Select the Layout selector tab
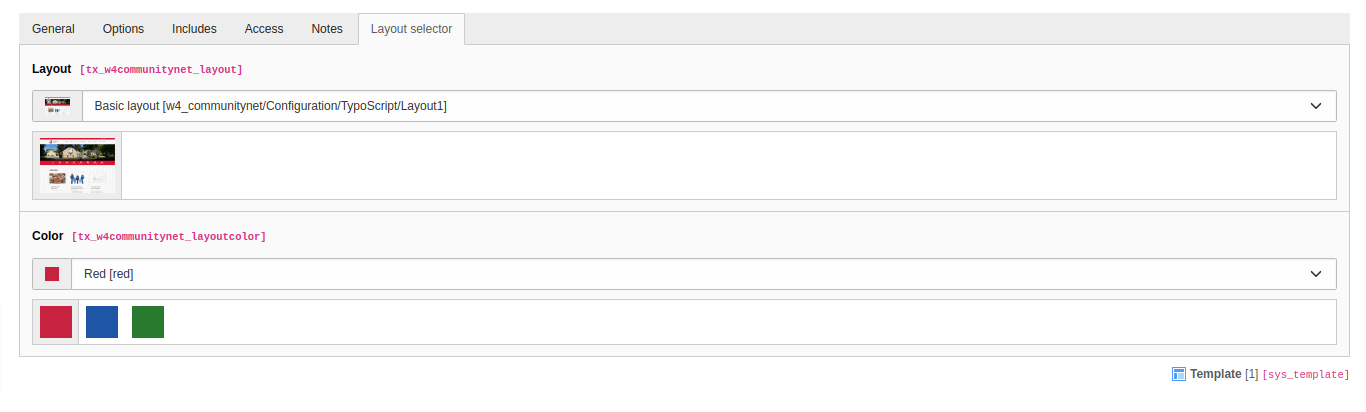The width and height of the screenshot is (1366, 412). point(411,29)
